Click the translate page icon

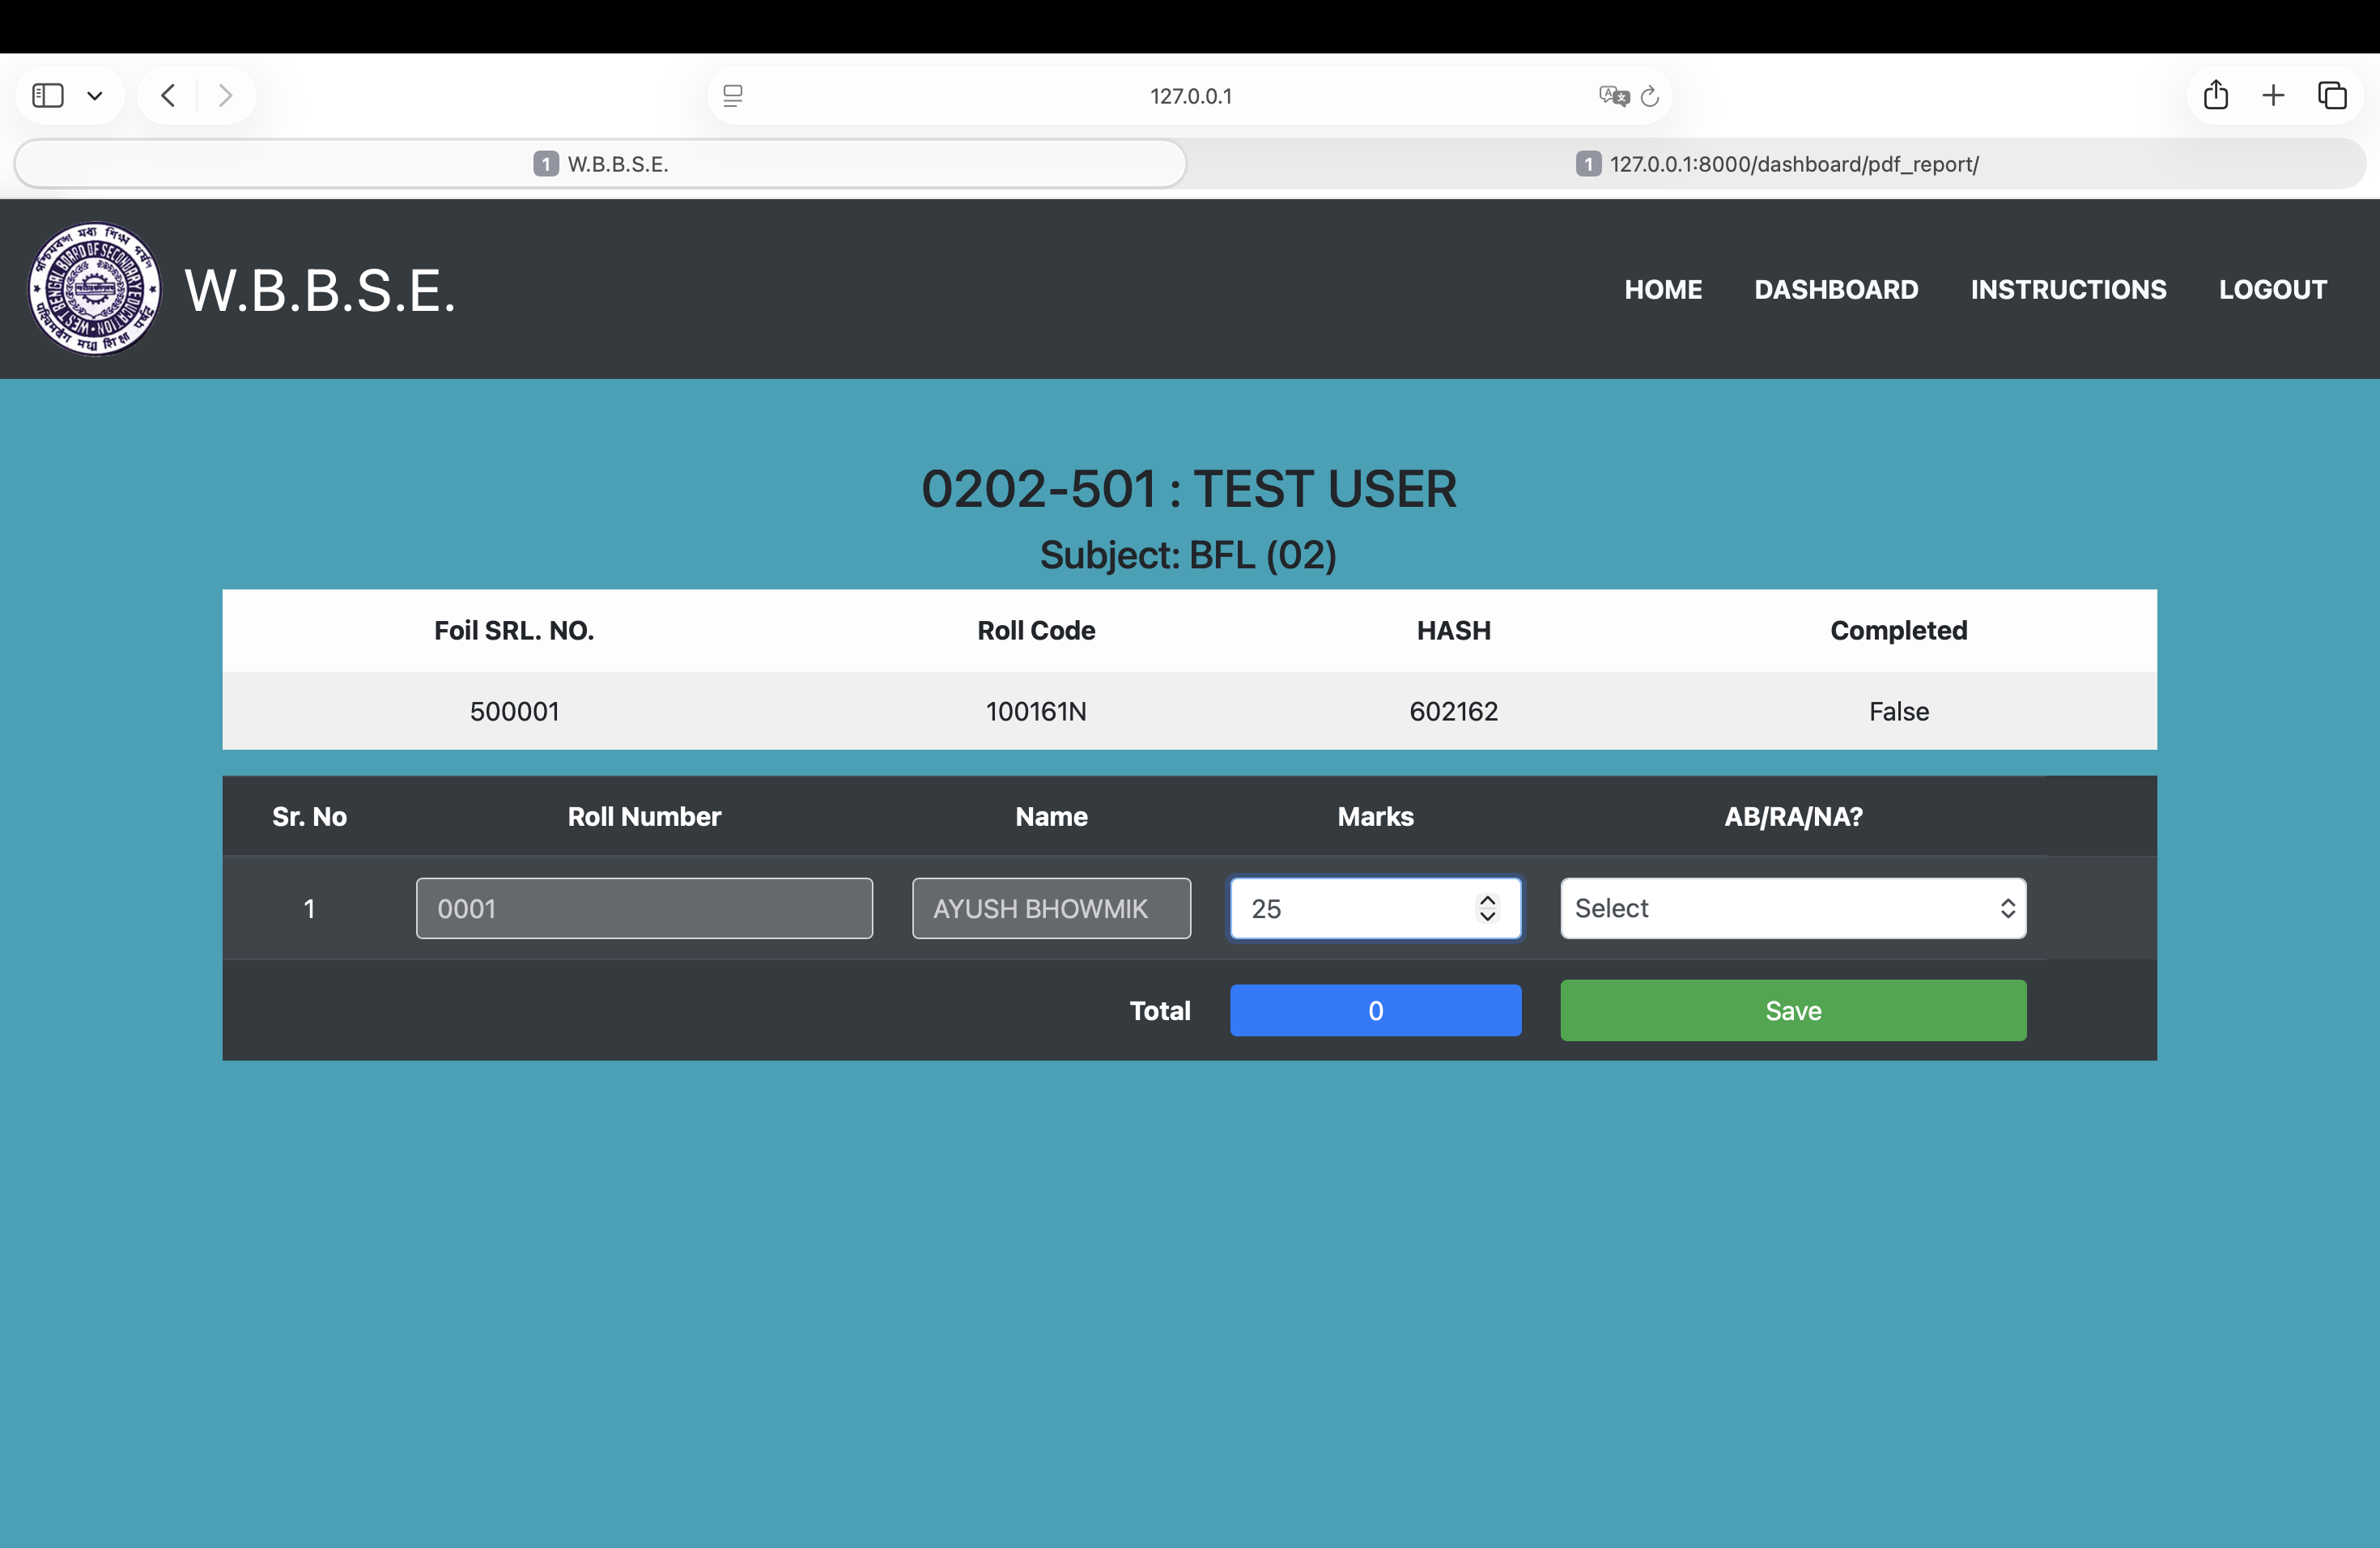(1613, 96)
